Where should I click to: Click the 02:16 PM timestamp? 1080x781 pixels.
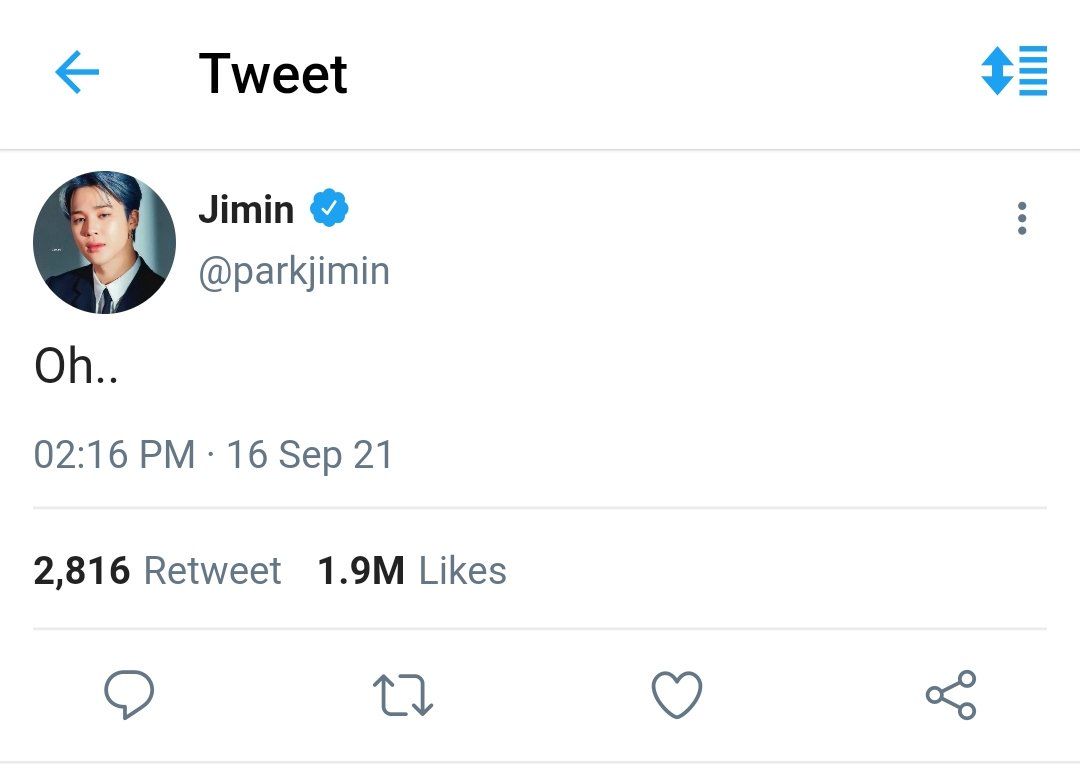(114, 455)
